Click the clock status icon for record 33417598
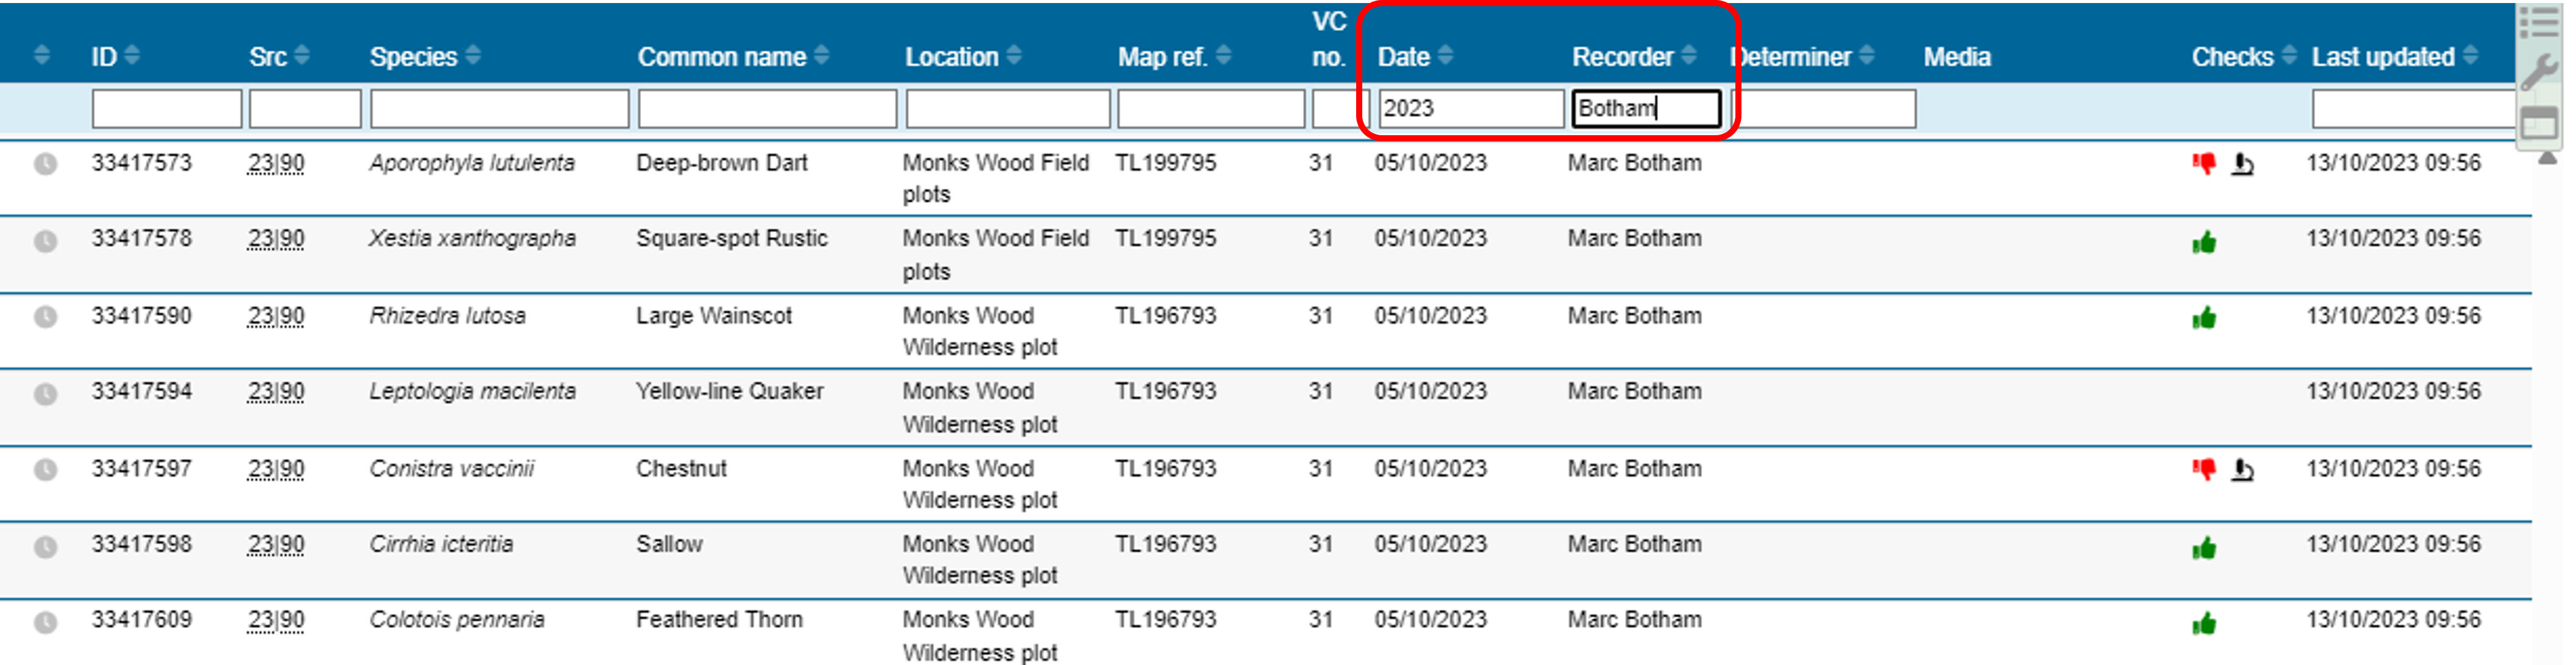The image size is (2576, 665). [45, 546]
